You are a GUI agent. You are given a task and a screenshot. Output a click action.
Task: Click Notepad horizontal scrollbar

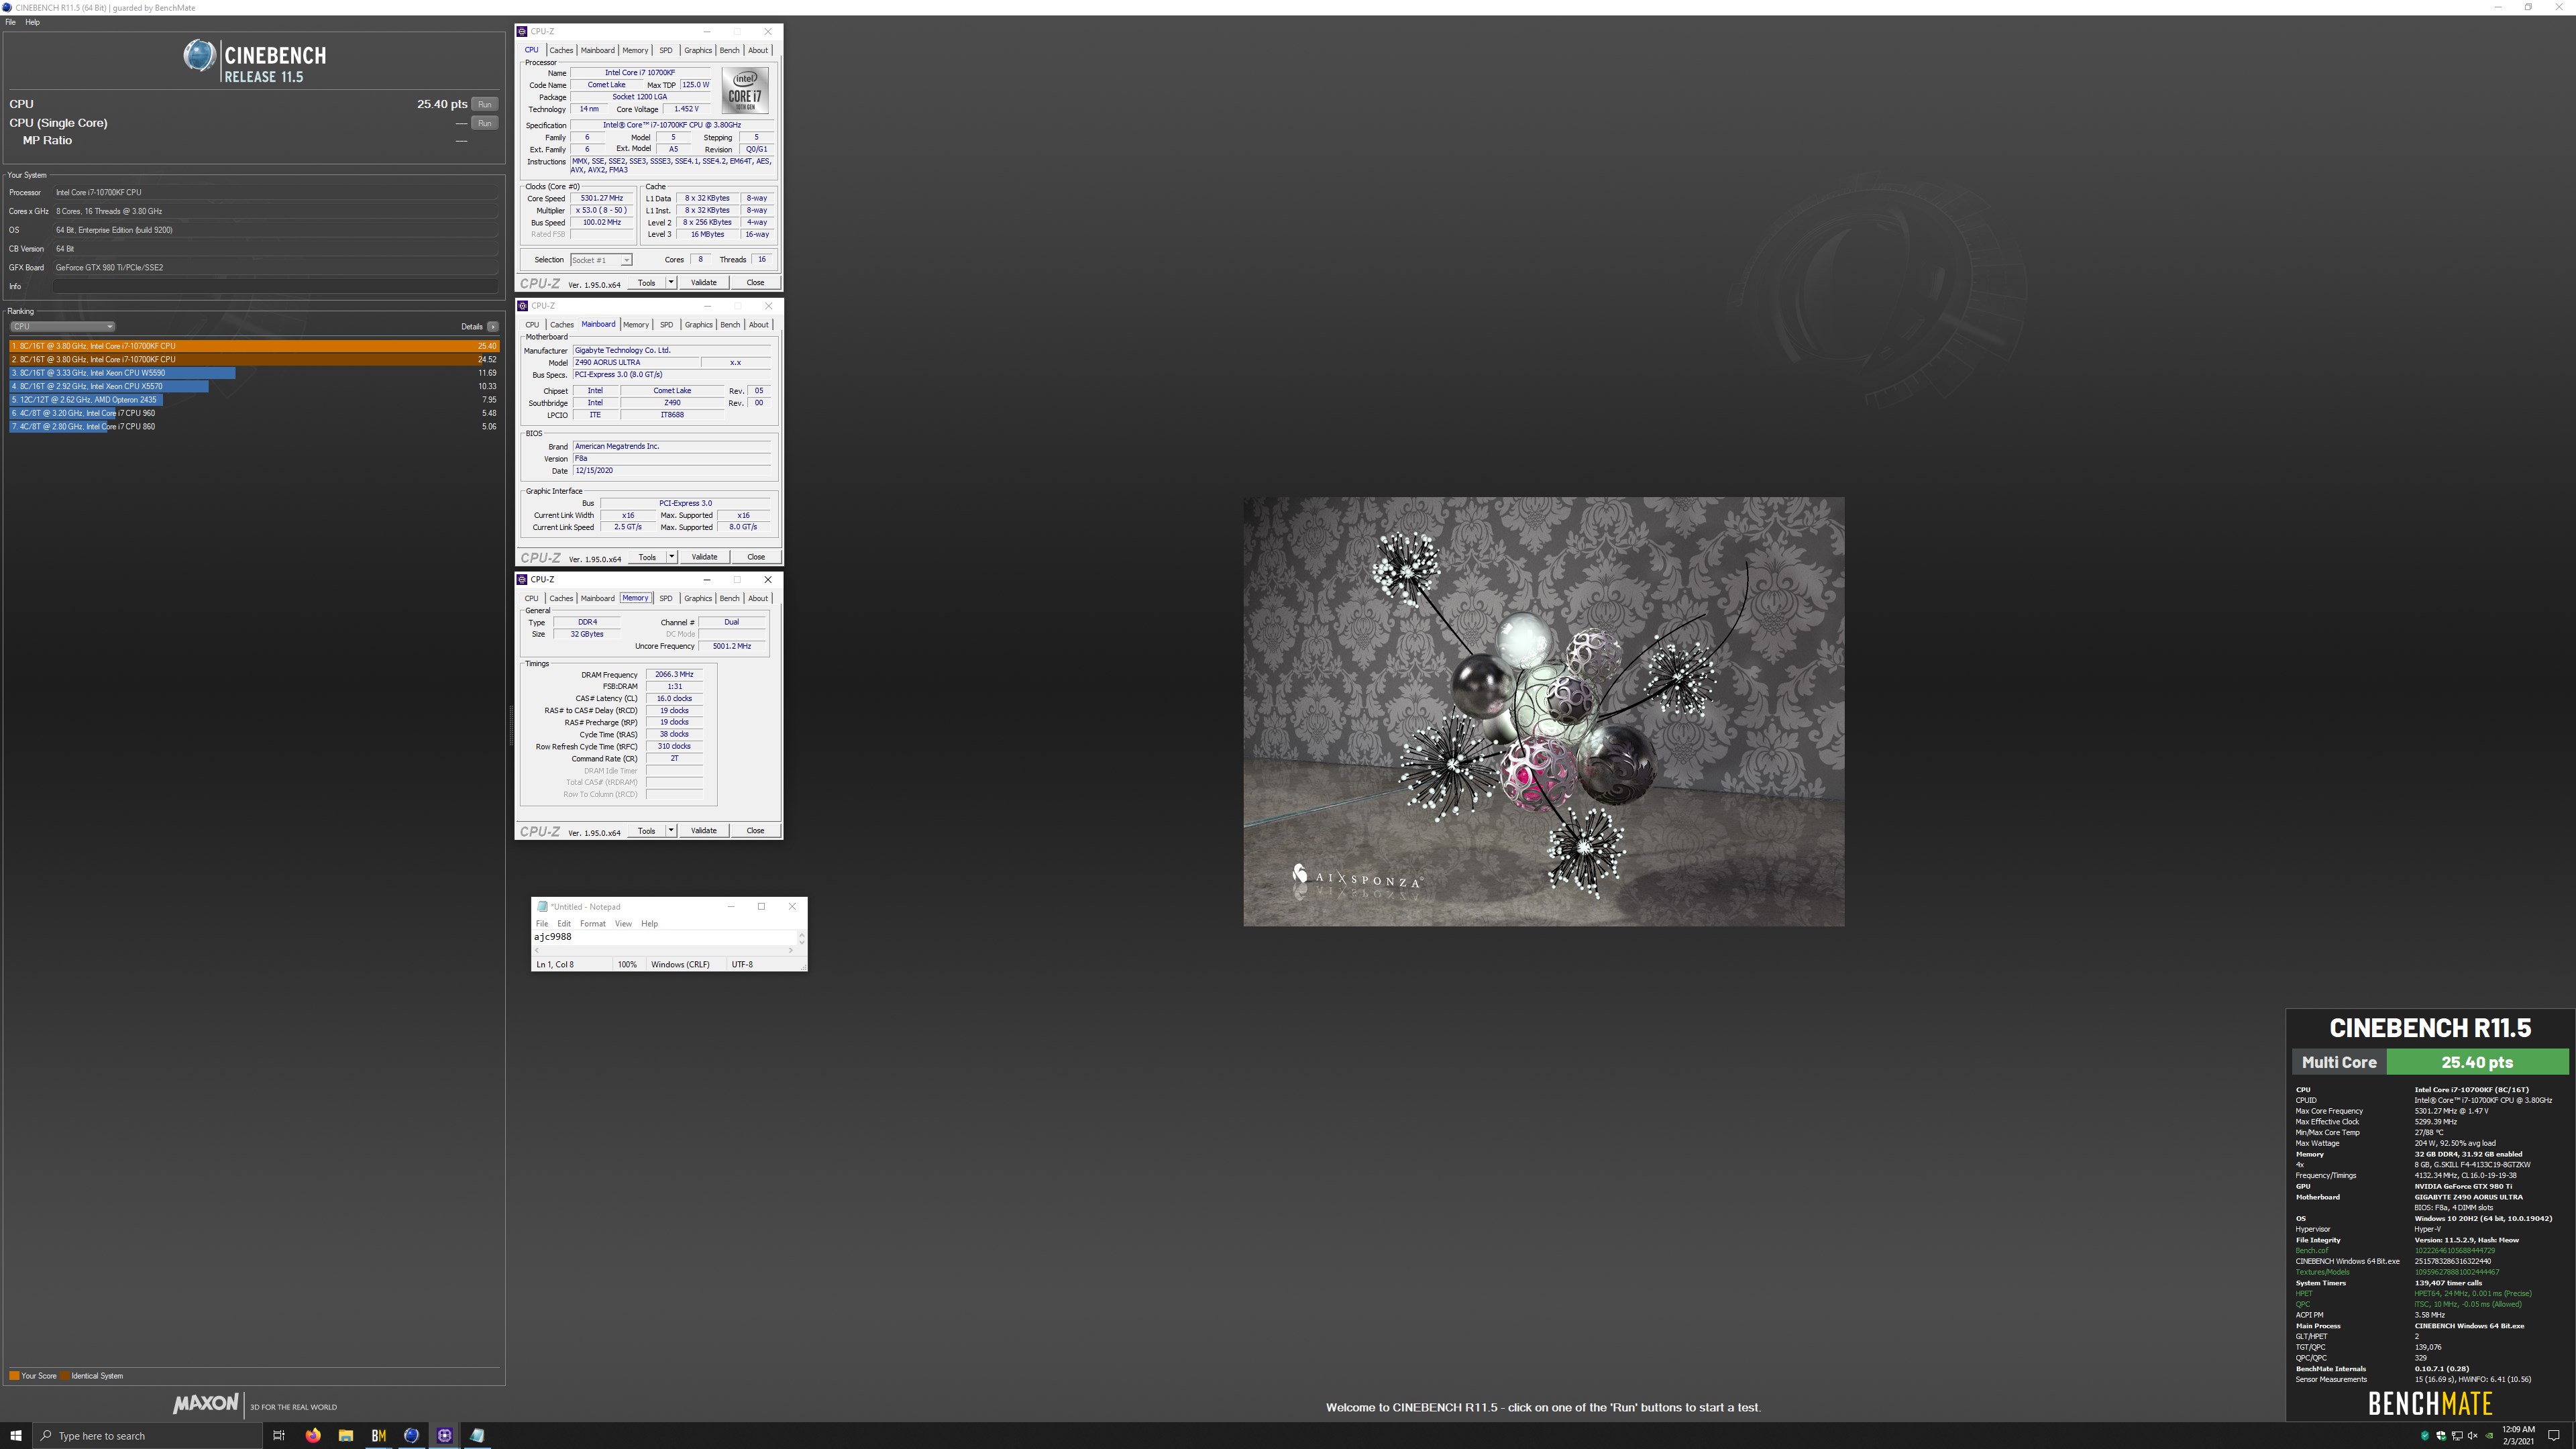click(664, 950)
